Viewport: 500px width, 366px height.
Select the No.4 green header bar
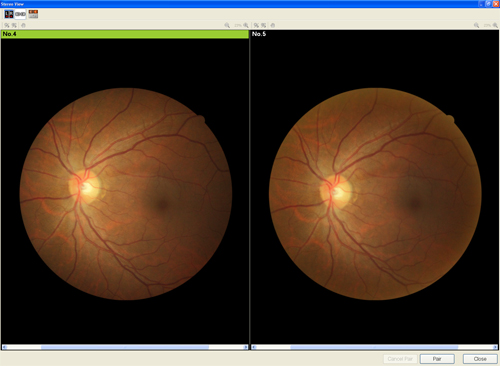click(x=125, y=34)
